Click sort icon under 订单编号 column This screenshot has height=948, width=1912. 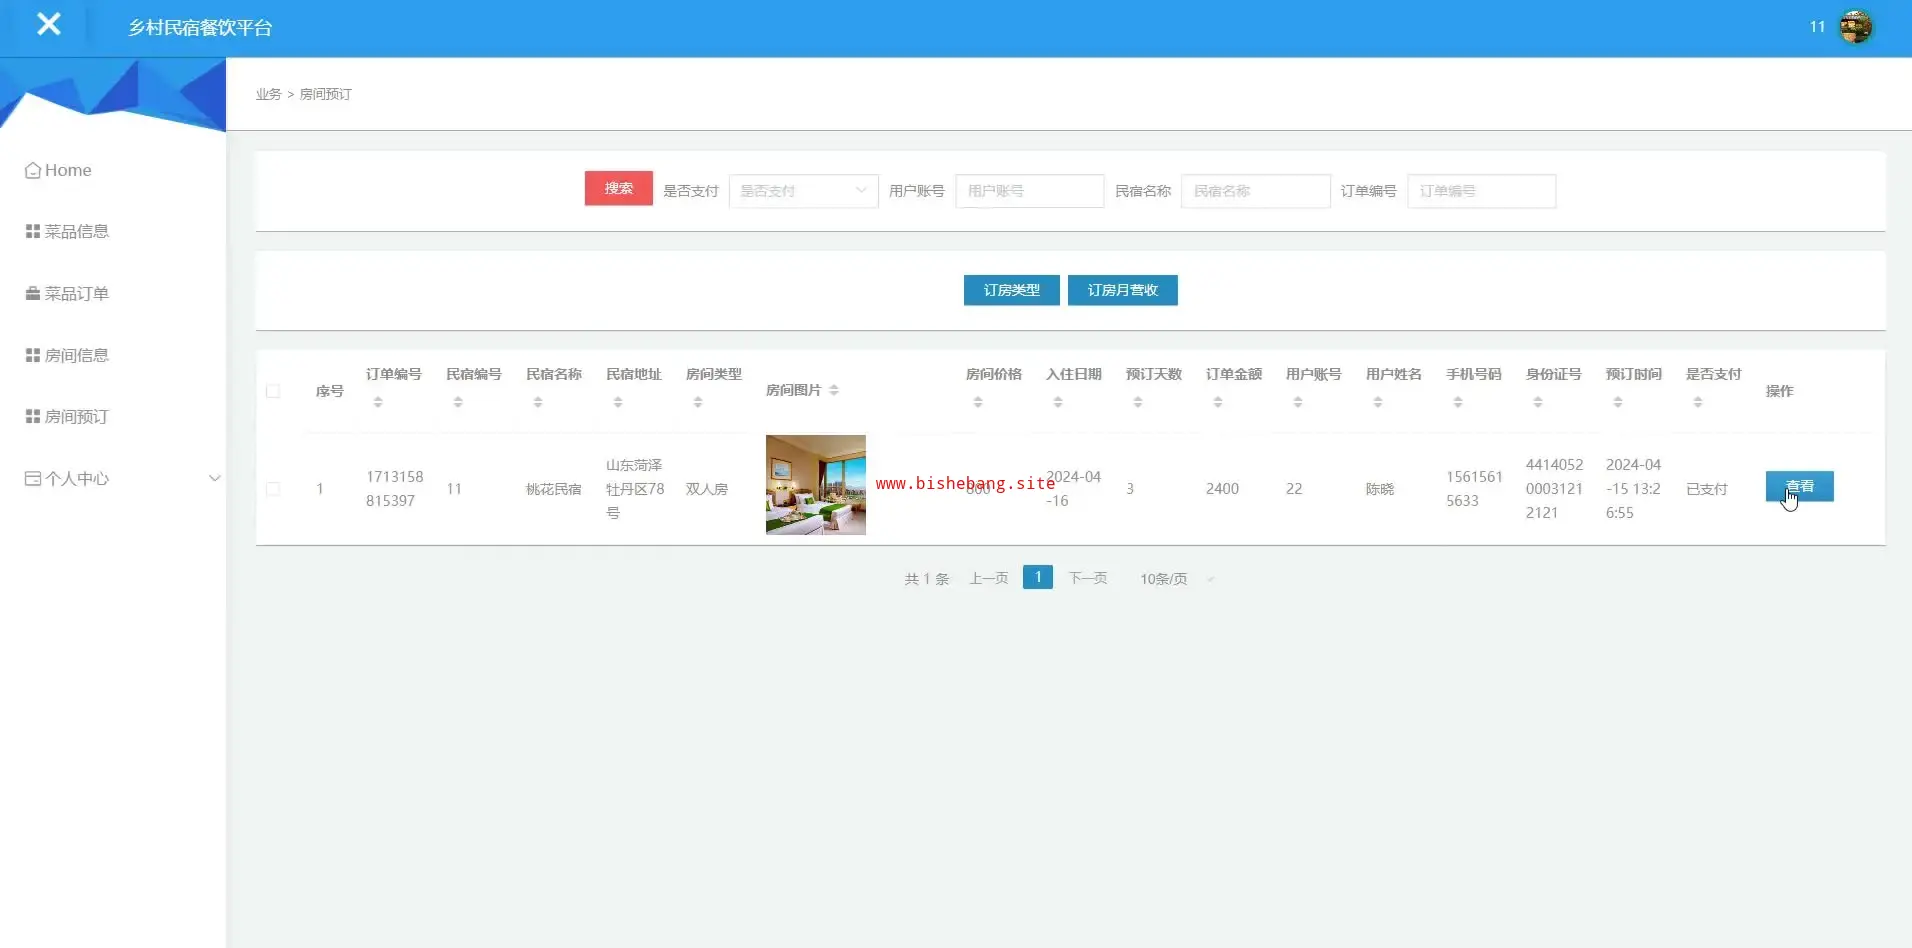(x=378, y=402)
